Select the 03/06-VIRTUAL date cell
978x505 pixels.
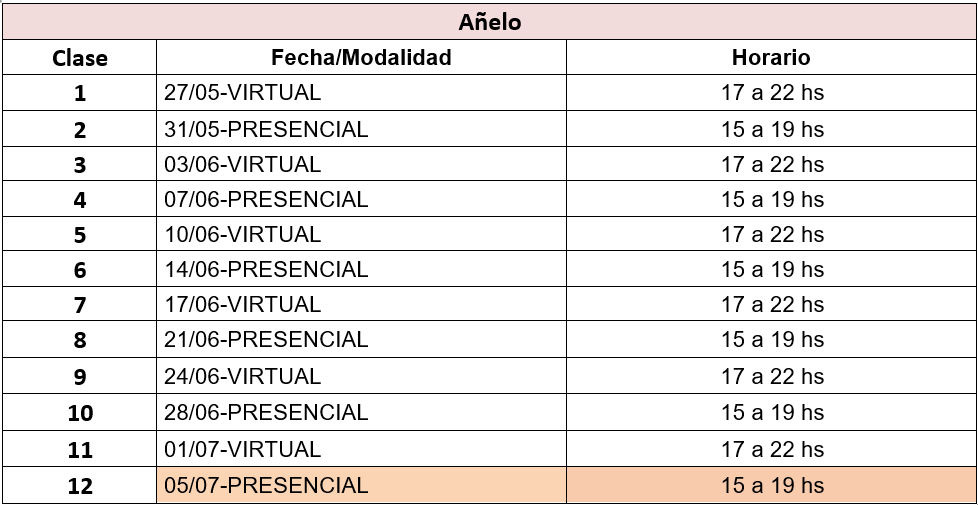pos(361,164)
